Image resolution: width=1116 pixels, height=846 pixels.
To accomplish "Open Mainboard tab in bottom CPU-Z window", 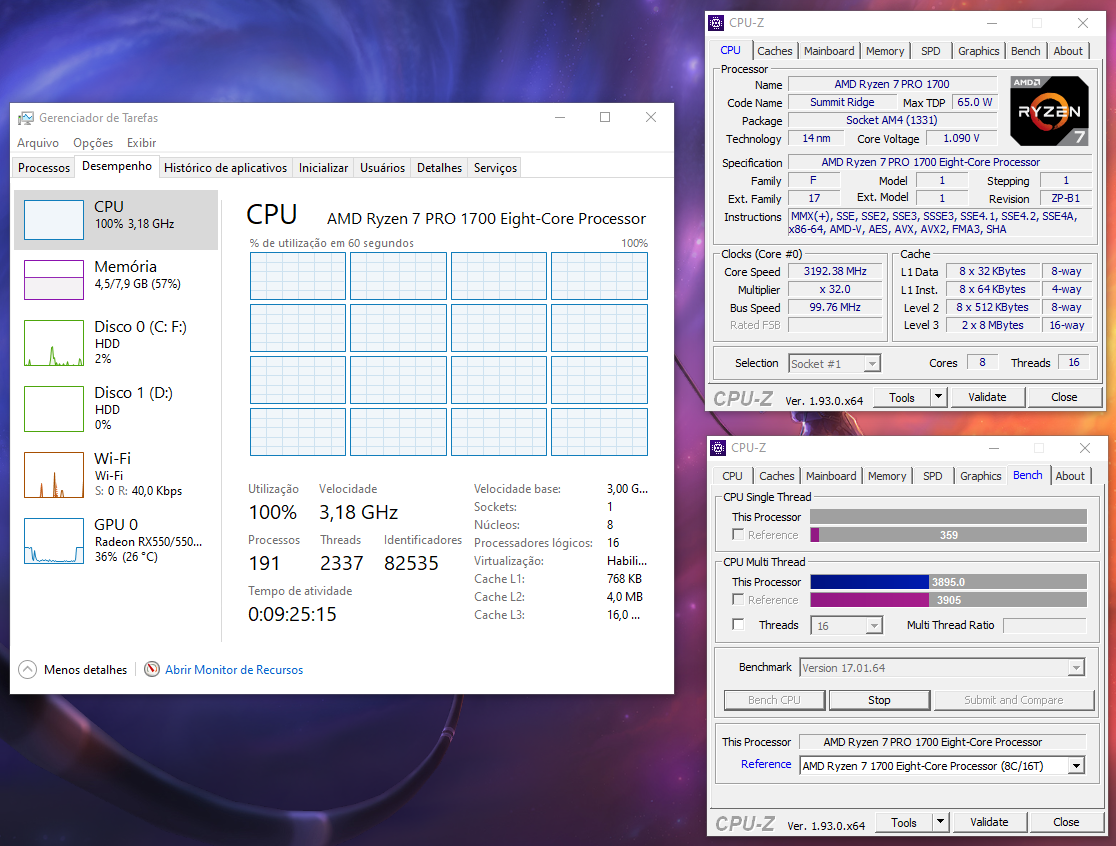I will pos(831,476).
